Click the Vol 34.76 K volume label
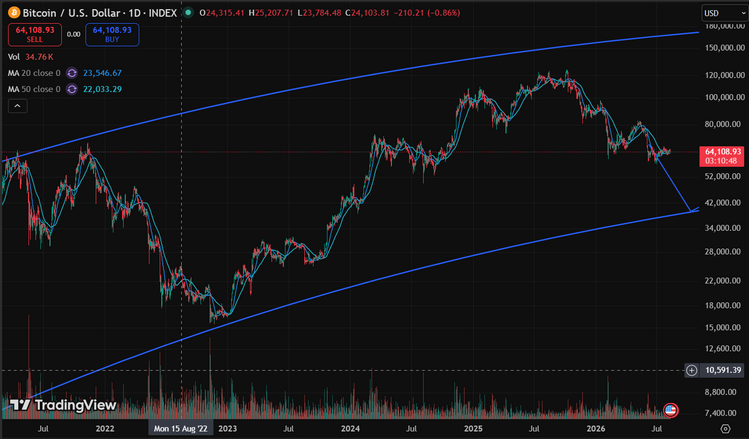 (31, 57)
